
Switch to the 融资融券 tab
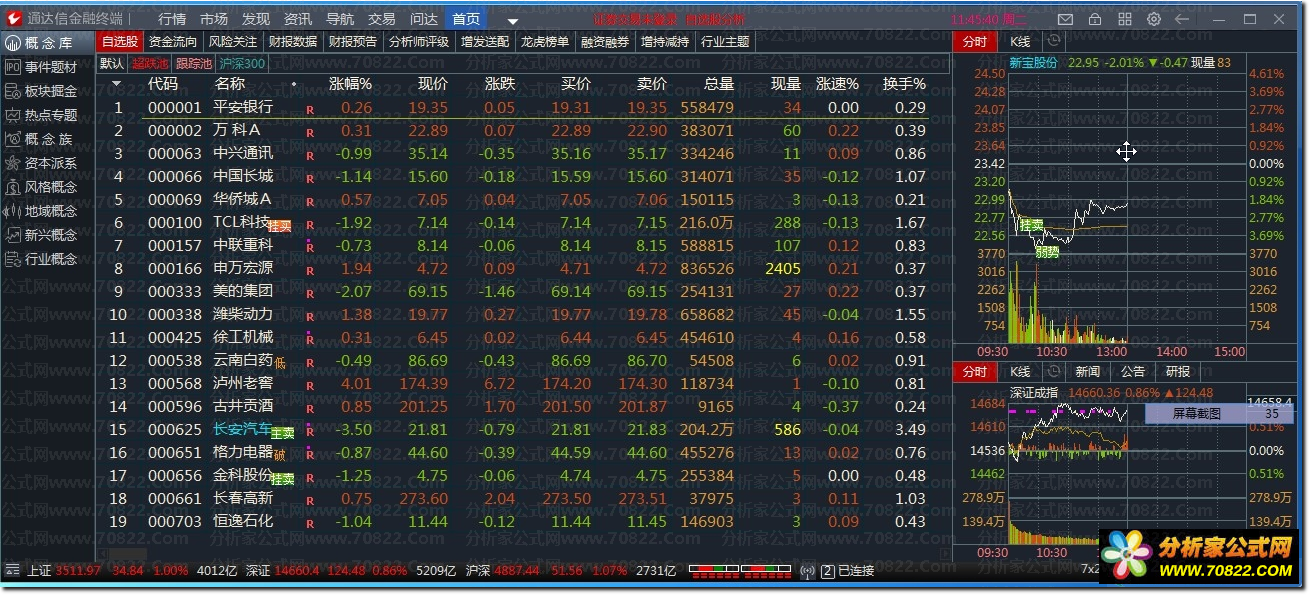click(x=606, y=41)
